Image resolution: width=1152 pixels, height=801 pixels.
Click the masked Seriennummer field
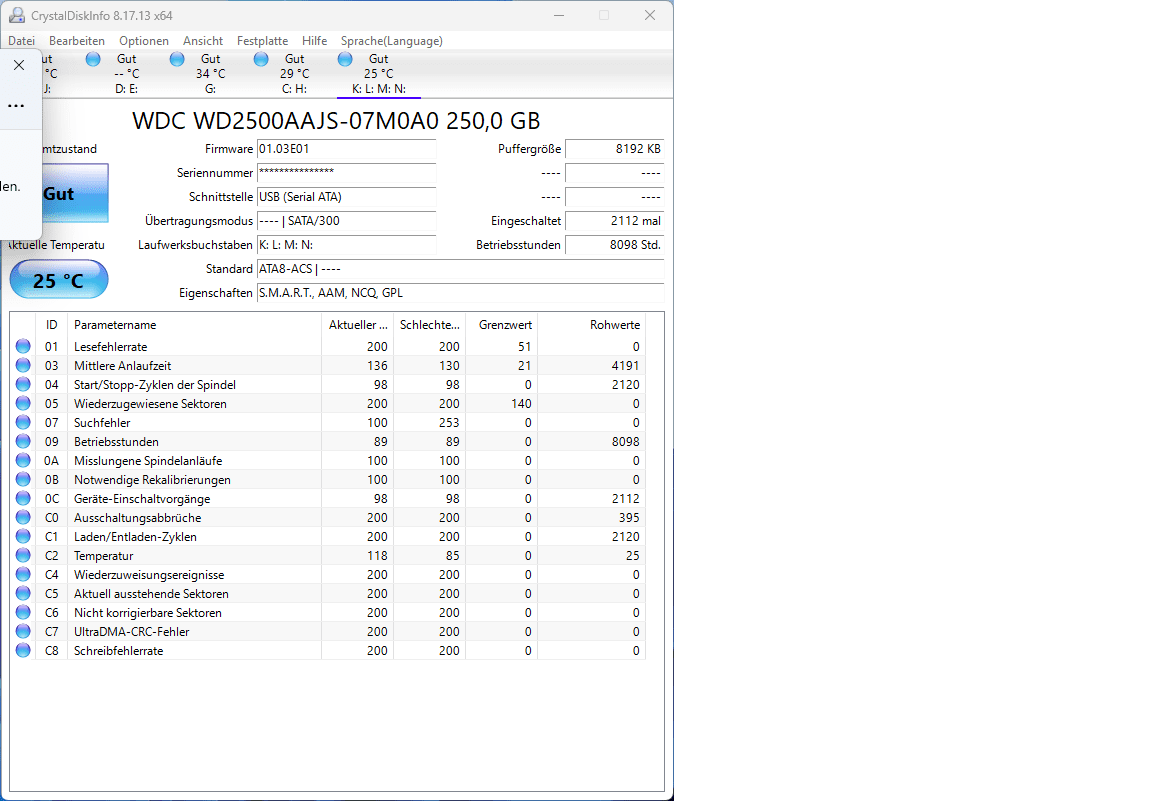coord(346,173)
